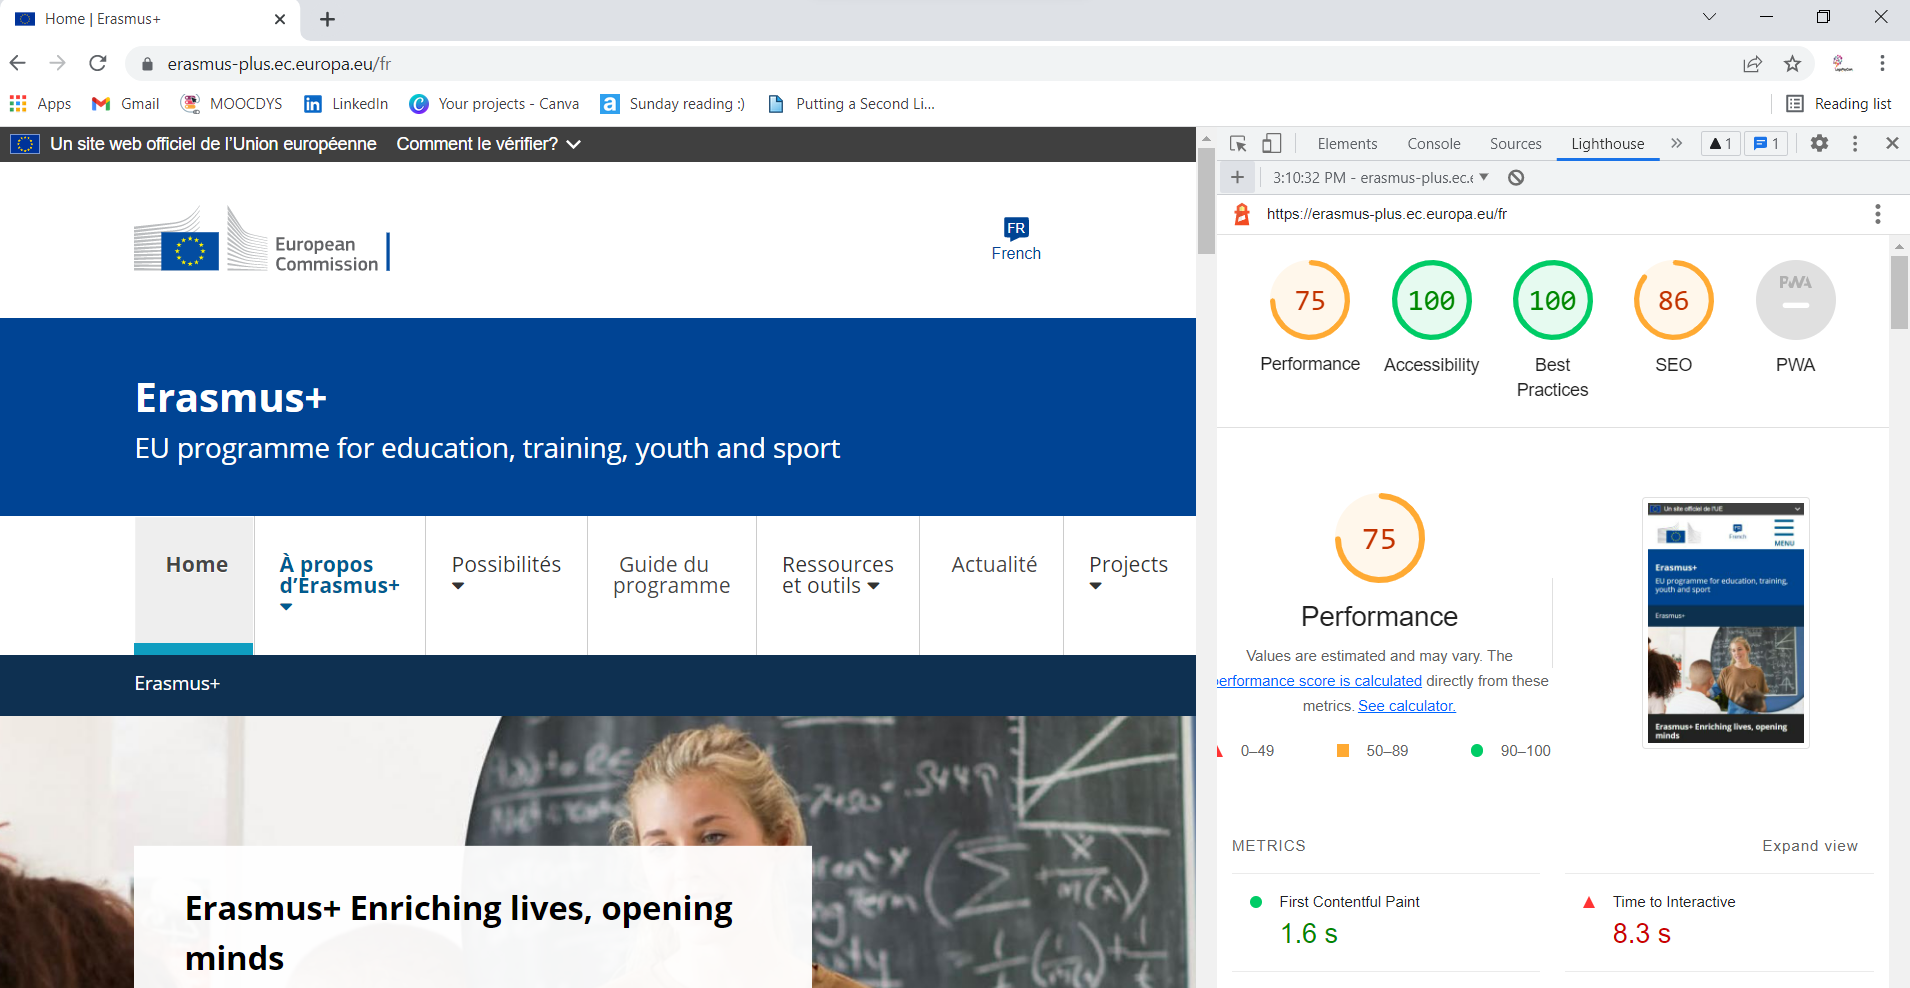
Task: Open DevTools settings gear
Action: click(1819, 144)
